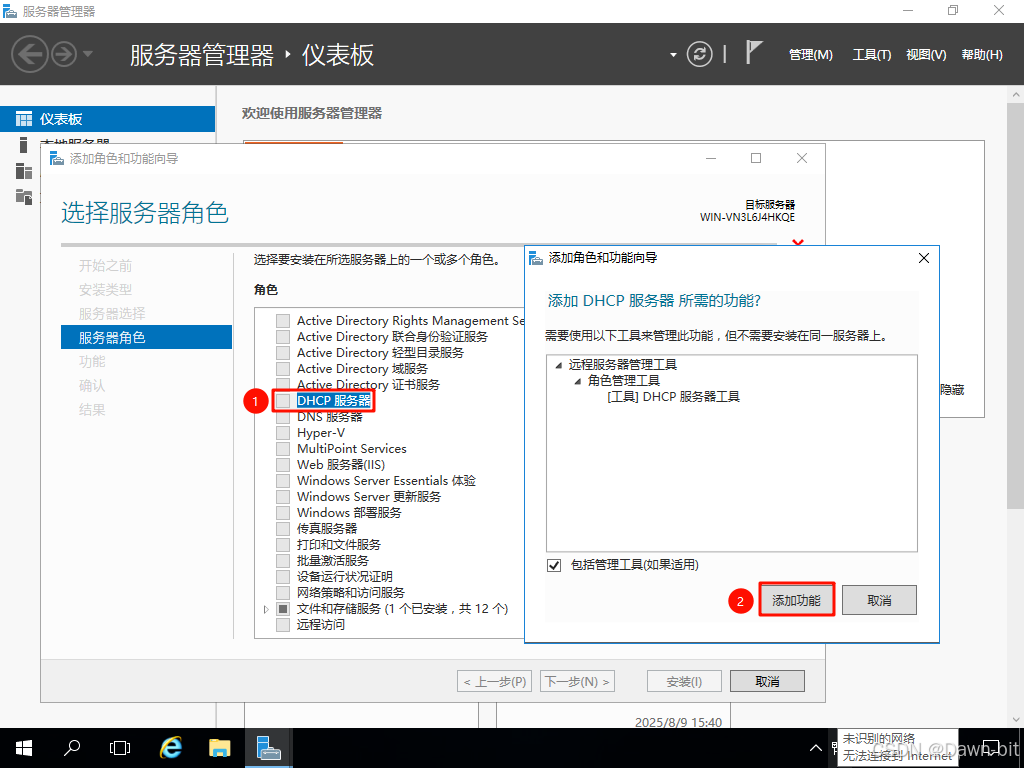Click the all servers icon in sidebar

[x=24, y=171]
